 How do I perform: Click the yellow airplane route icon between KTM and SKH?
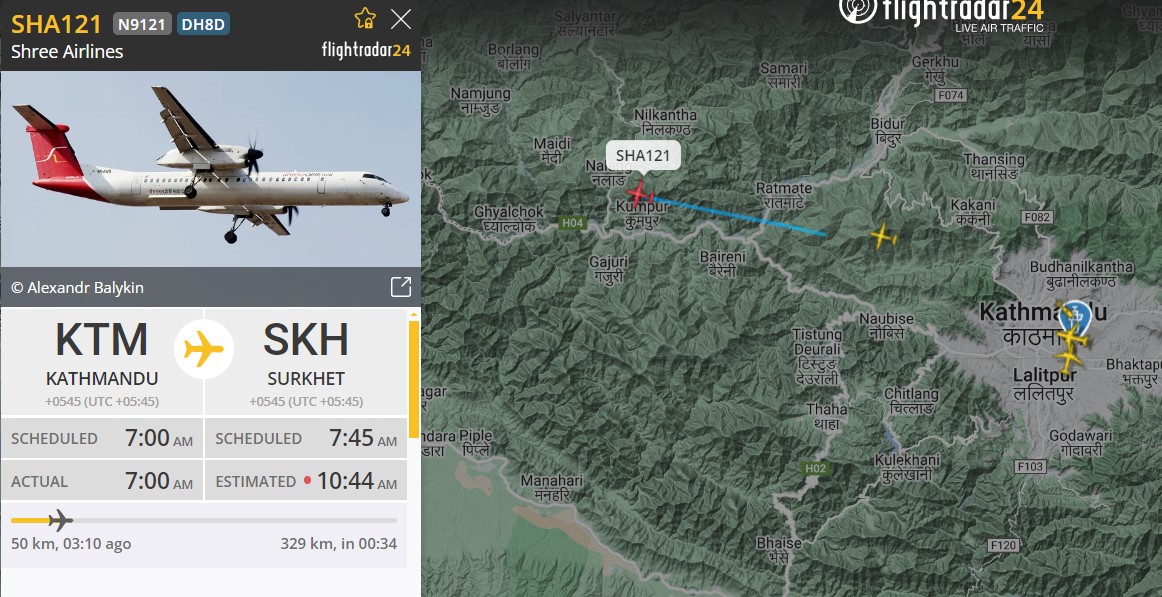(x=204, y=349)
